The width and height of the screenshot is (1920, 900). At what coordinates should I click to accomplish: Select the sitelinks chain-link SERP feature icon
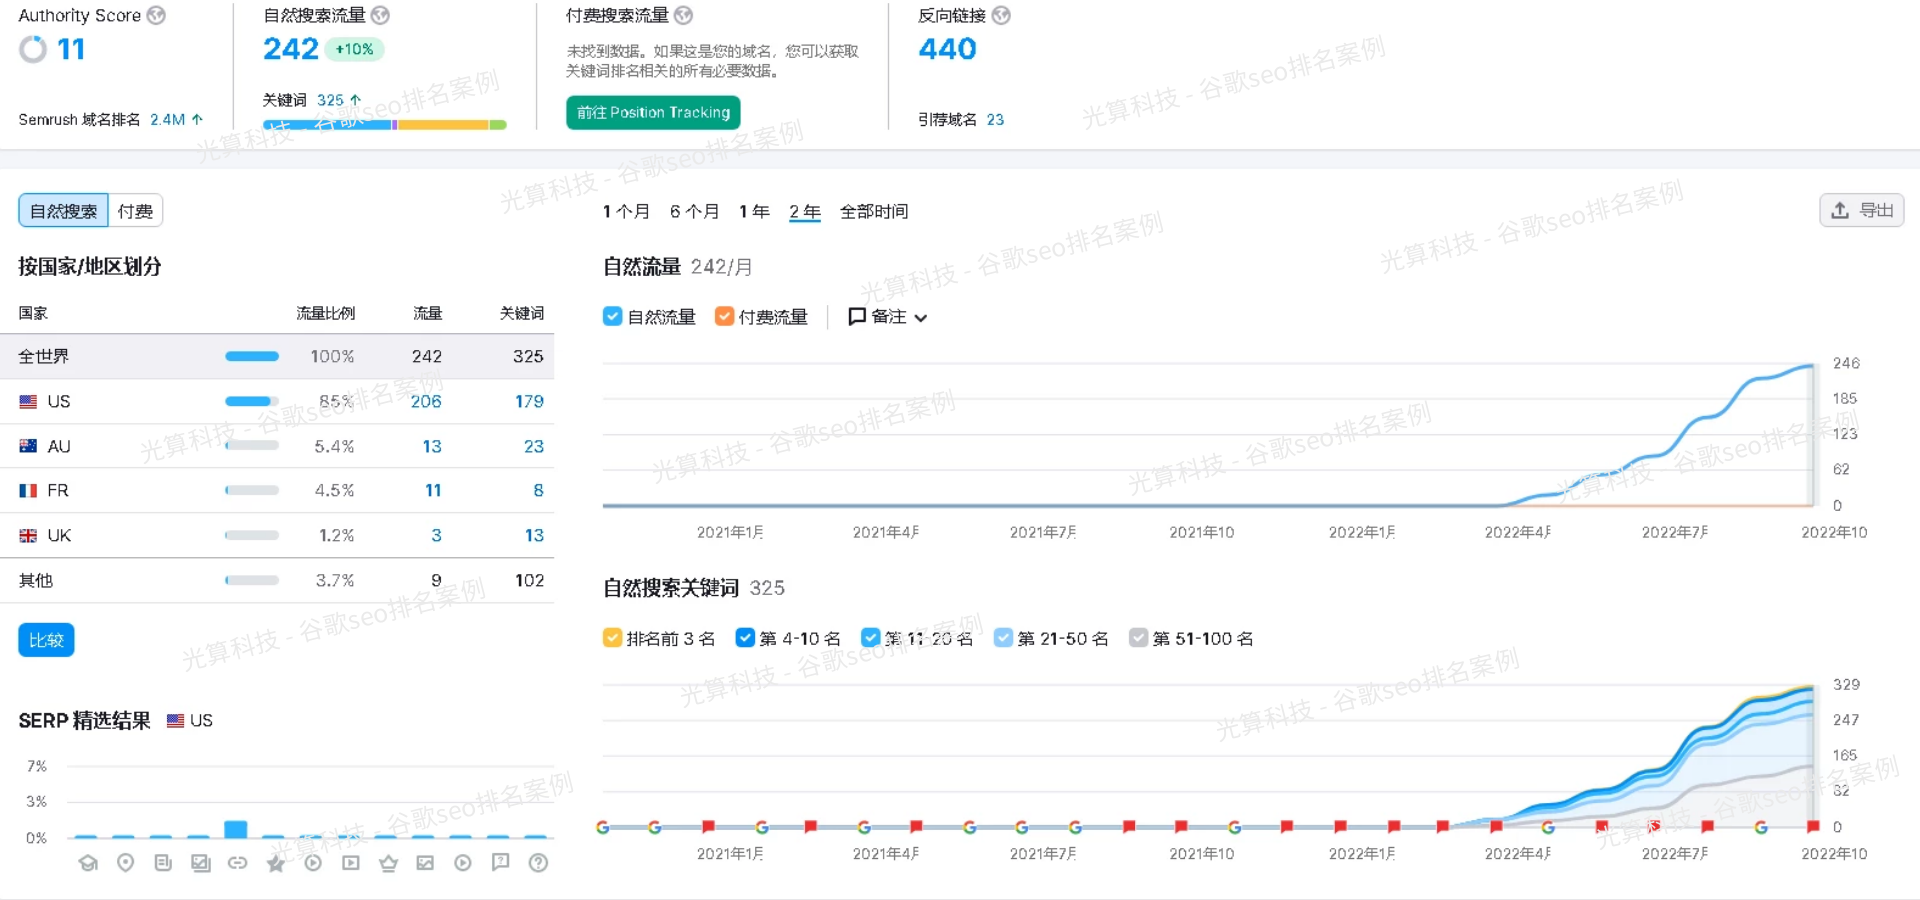point(238,863)
